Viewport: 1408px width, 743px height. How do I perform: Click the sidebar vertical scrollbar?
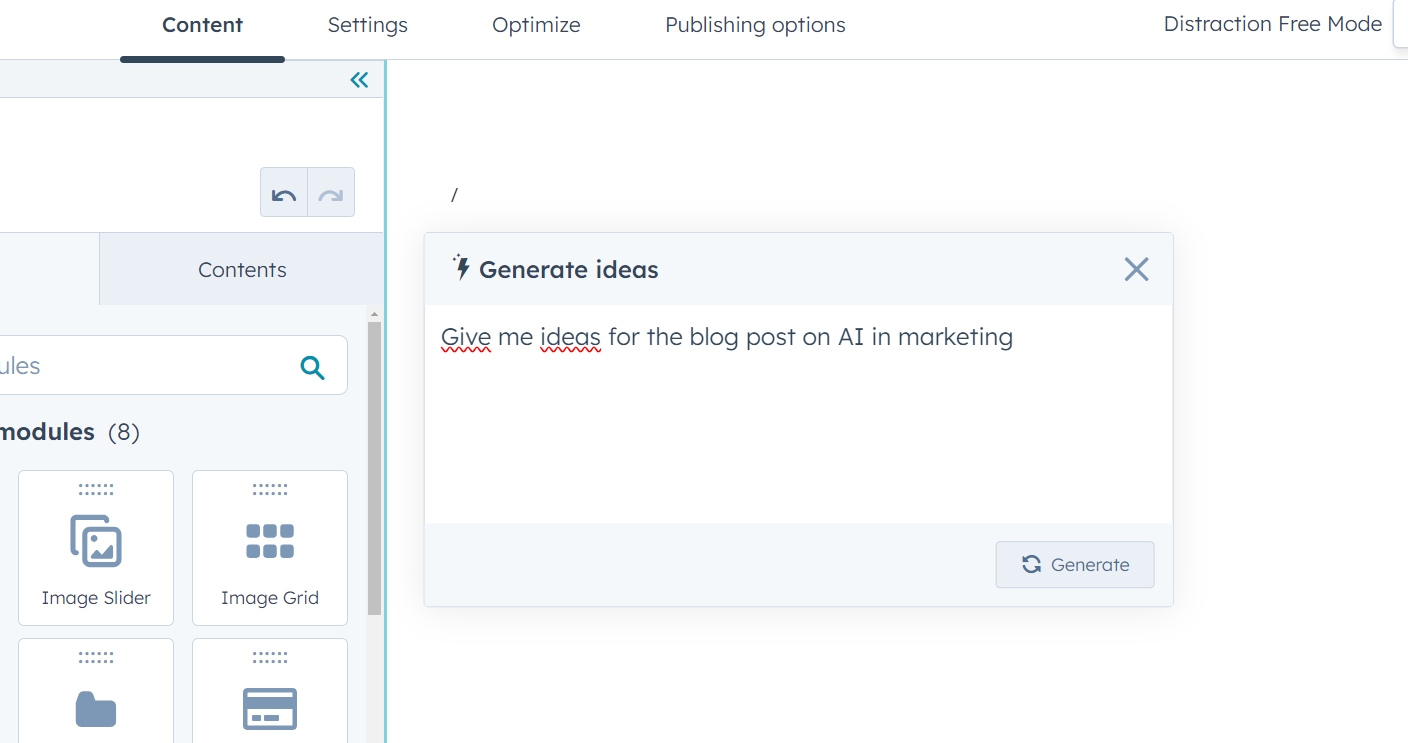pyautogui.click(x=374, y=468)
